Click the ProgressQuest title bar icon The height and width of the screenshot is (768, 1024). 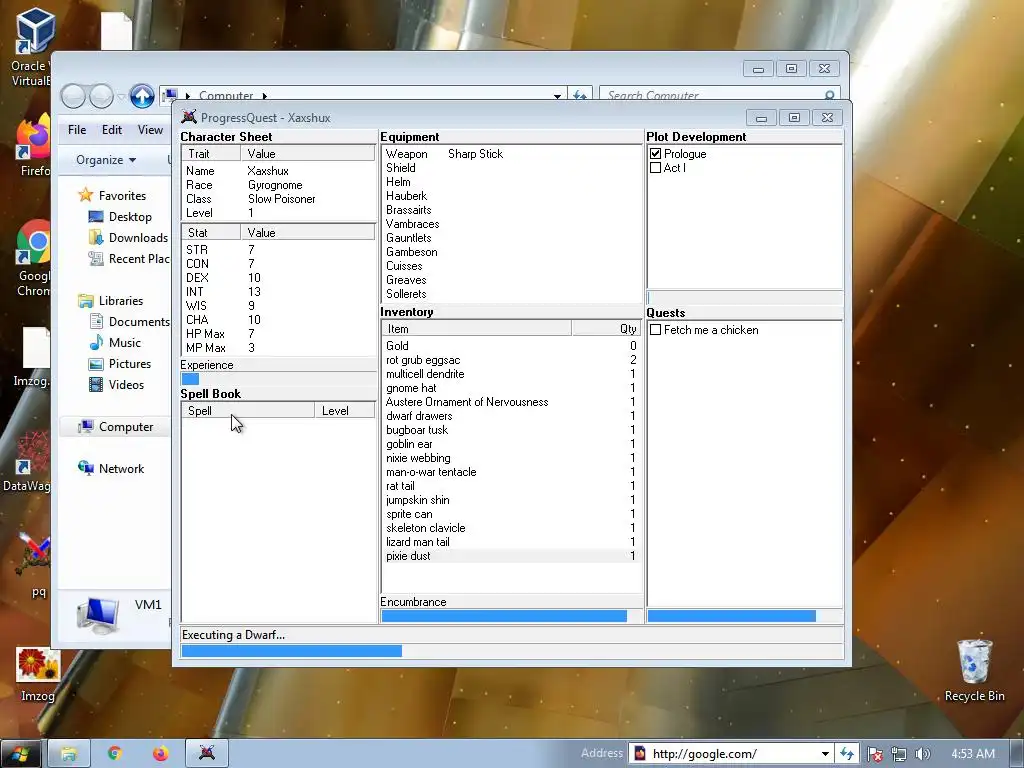pyautogui.click(x=189, y=117)
